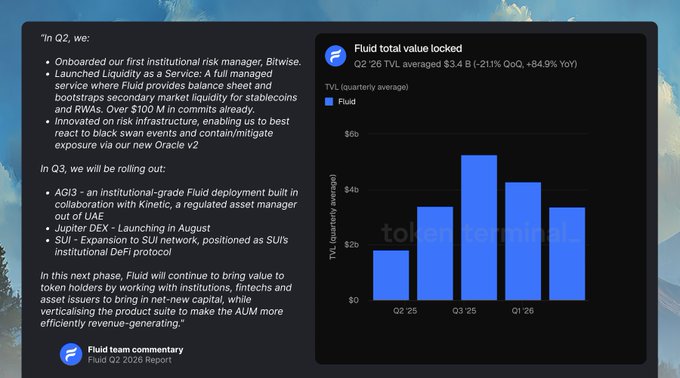Click the Q3 '25 axis label

[x=464, y=311]
